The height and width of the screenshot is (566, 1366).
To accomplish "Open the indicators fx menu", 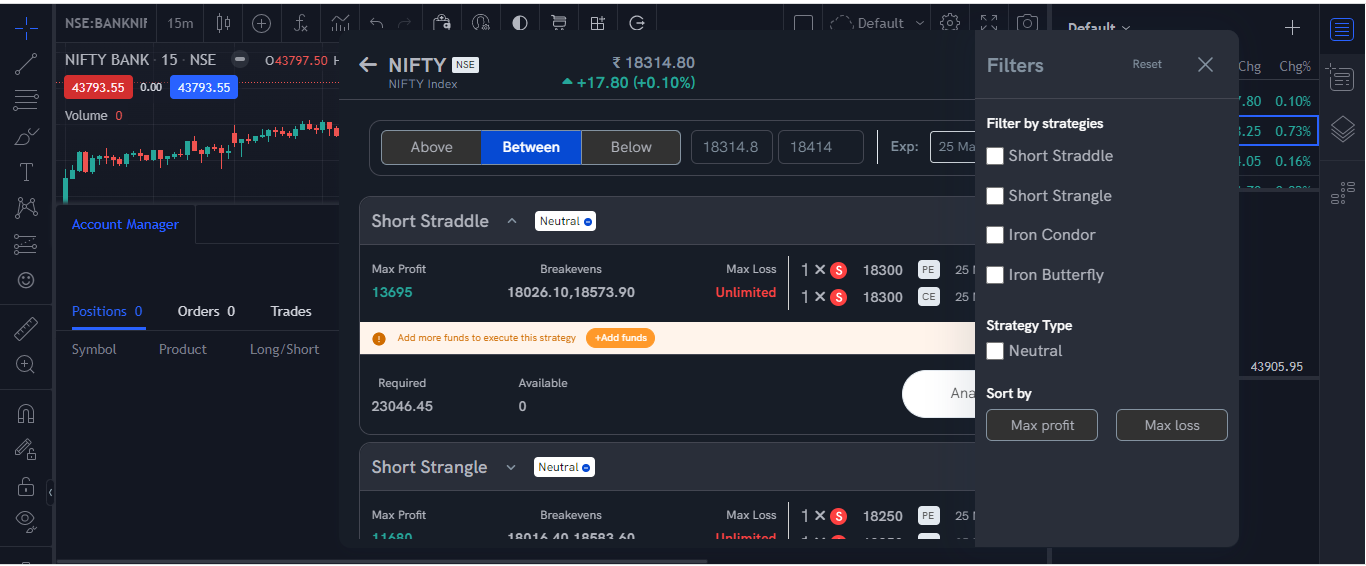I will coord(300,23).
